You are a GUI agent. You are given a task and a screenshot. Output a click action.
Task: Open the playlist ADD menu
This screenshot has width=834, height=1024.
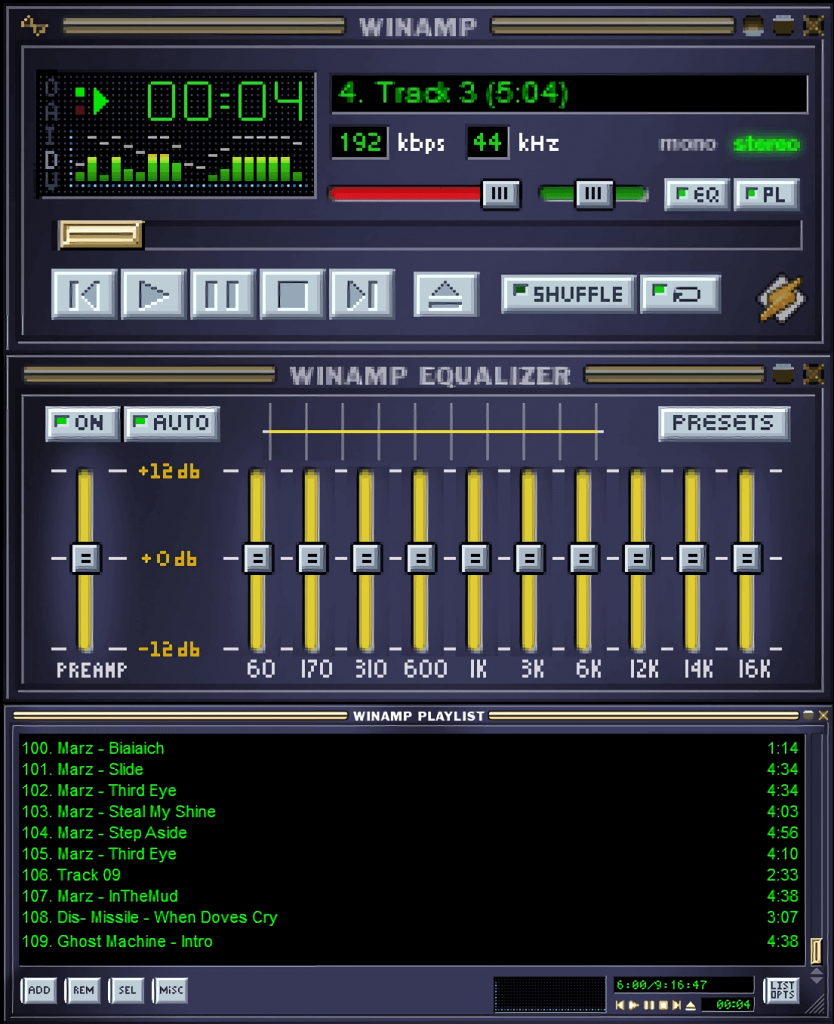(39, 990)
